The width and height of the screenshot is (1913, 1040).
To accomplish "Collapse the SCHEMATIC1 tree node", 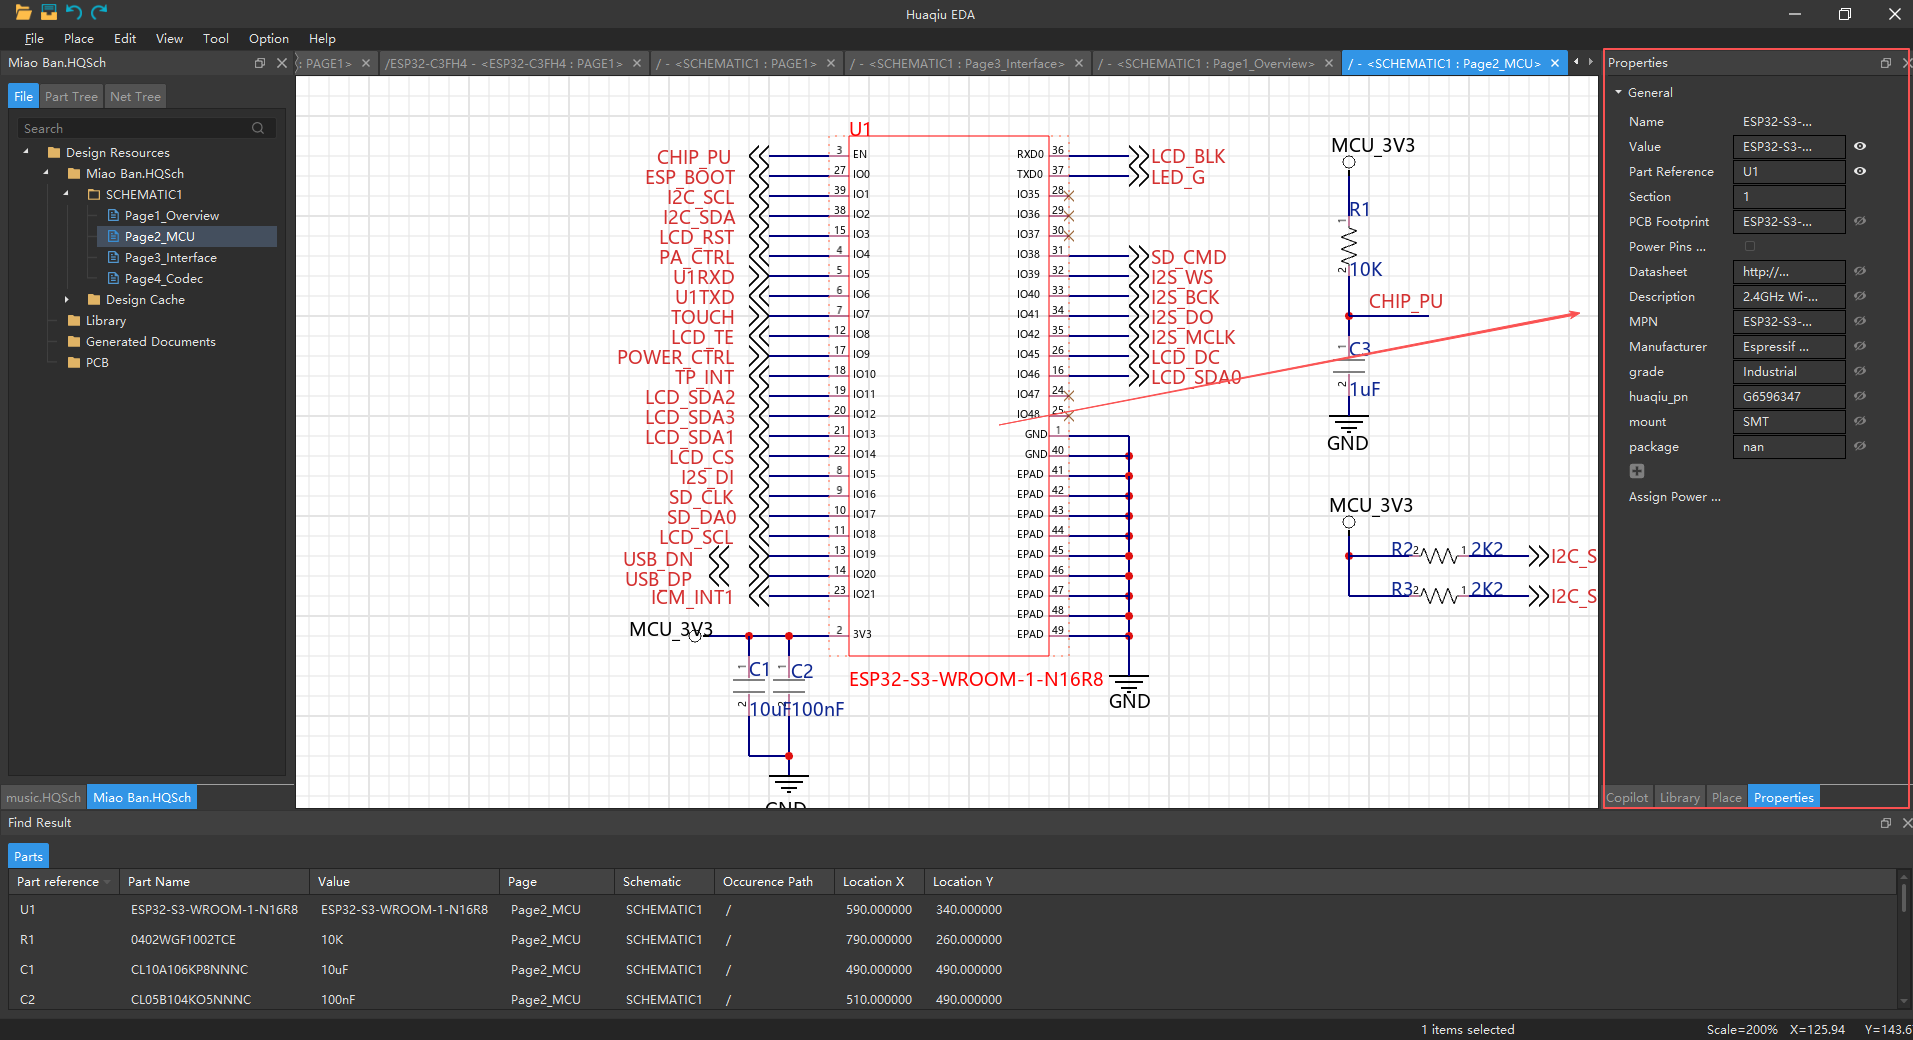I will (x=66, y=194).
